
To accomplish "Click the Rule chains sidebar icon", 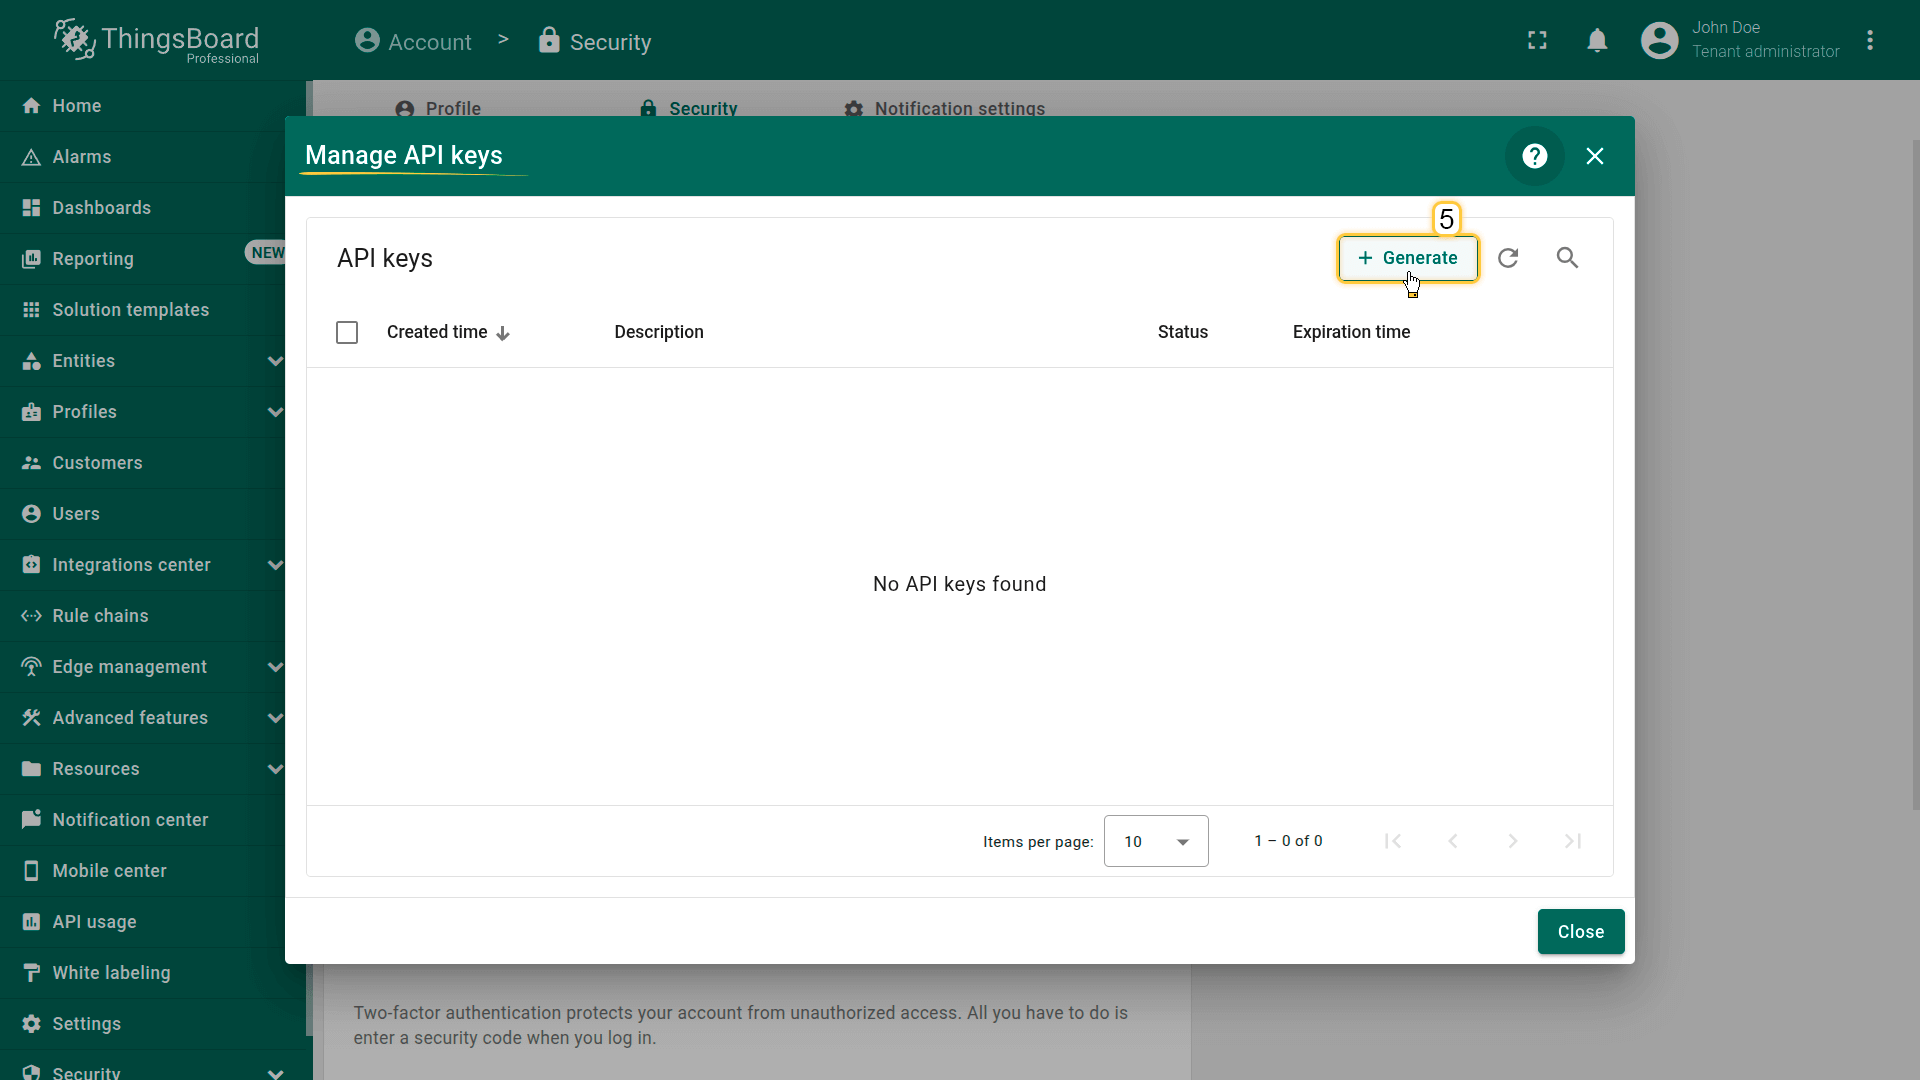I will point(31,616).
